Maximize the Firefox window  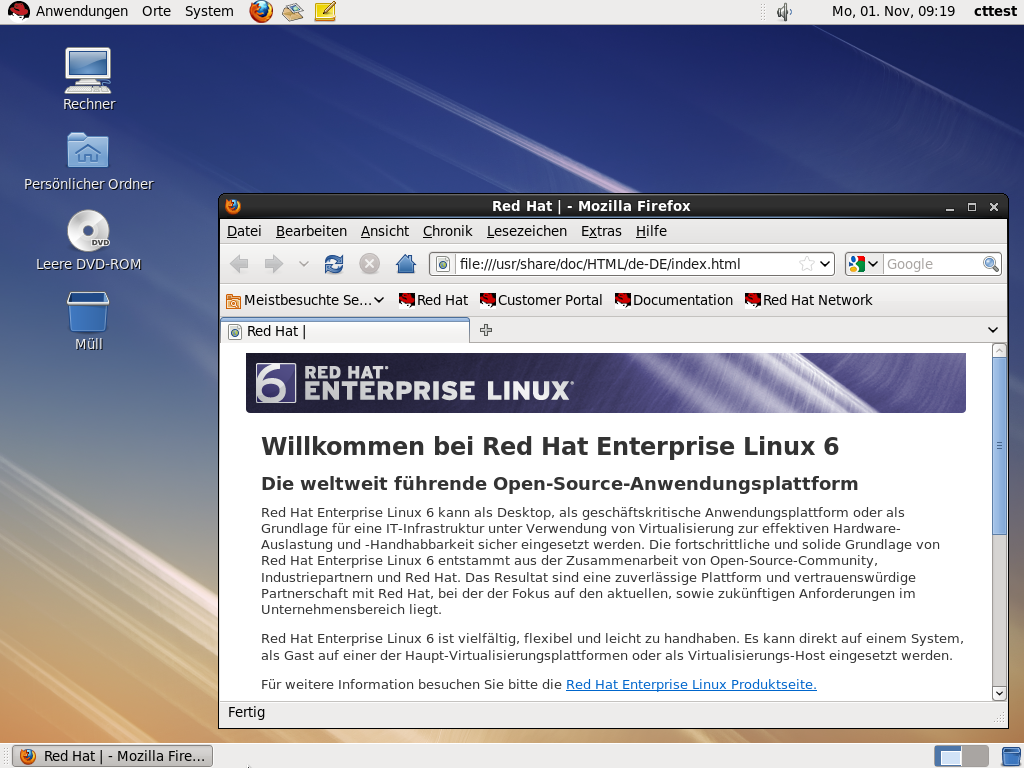tap(972, 207)
